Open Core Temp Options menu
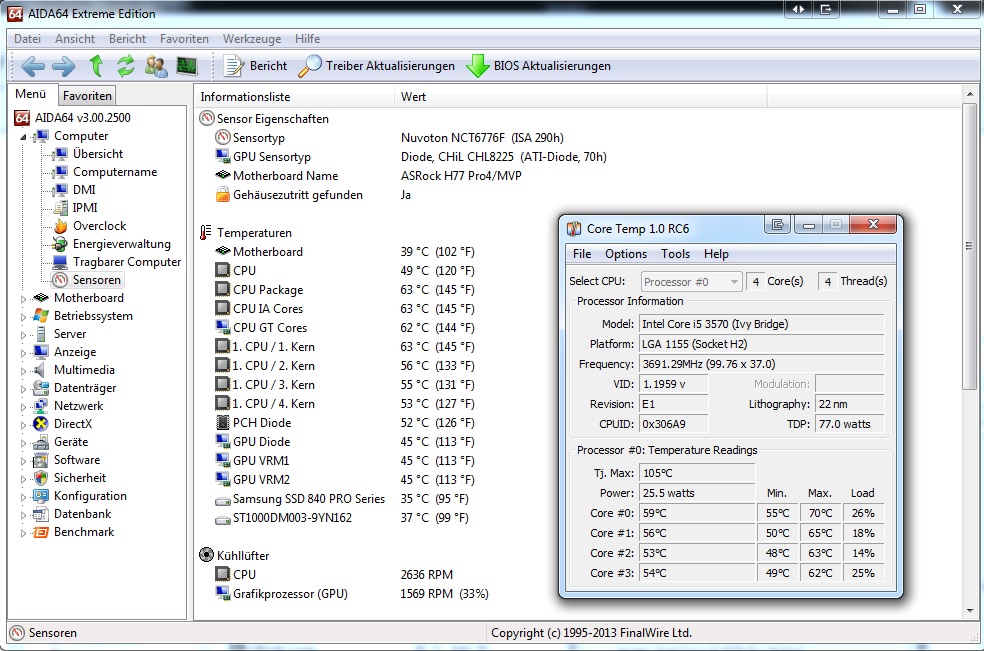The height and width of the screenshot is (651, 984). point(626,254)
